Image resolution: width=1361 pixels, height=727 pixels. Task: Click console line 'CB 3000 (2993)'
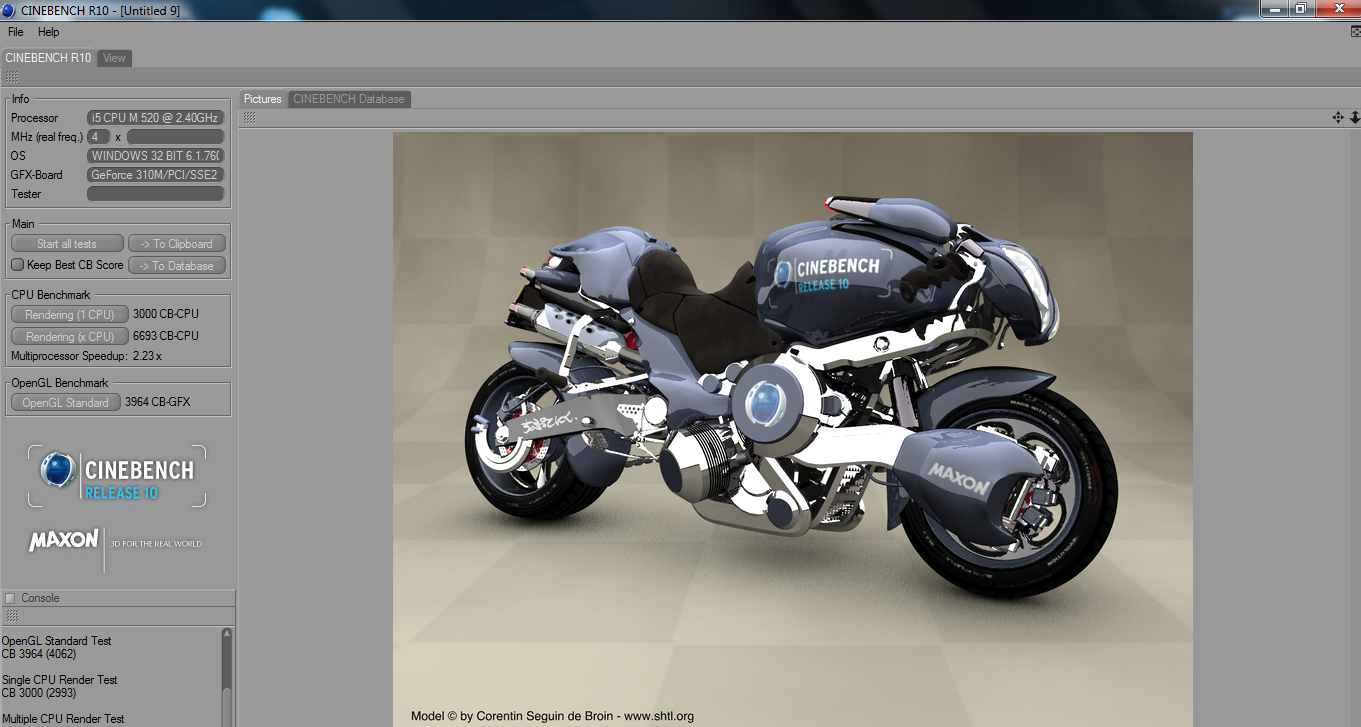[39, 693]
